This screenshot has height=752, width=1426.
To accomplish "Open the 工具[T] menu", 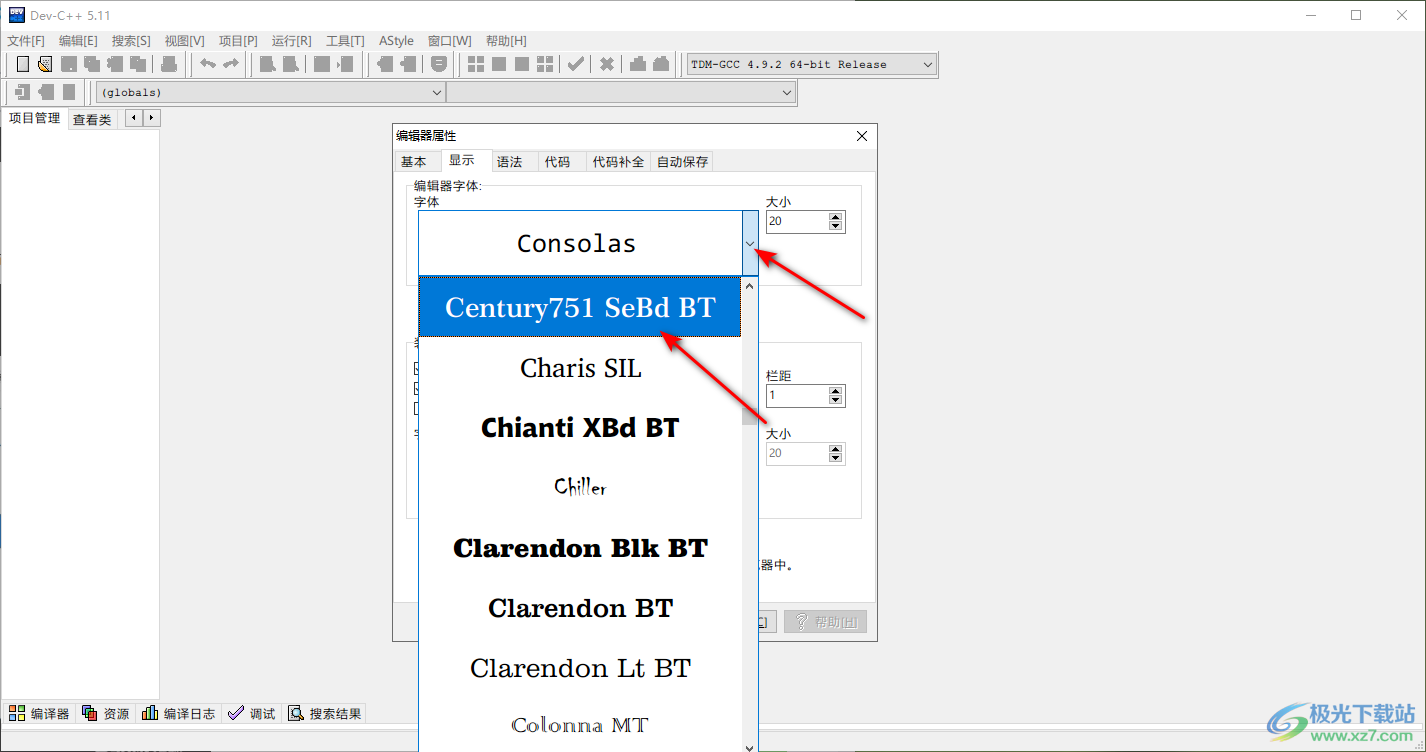I will 345,41.
